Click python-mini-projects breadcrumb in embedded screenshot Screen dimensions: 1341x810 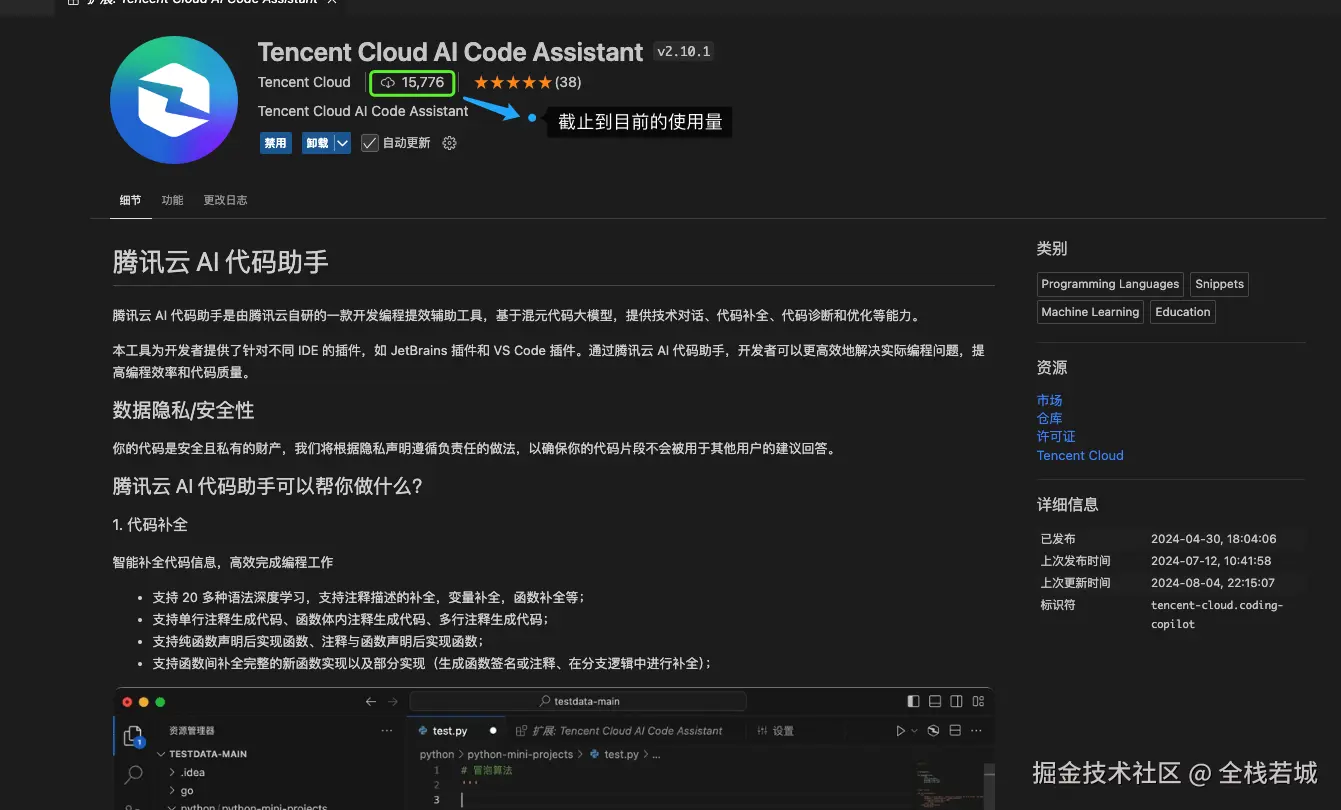[x=520, y=754]
